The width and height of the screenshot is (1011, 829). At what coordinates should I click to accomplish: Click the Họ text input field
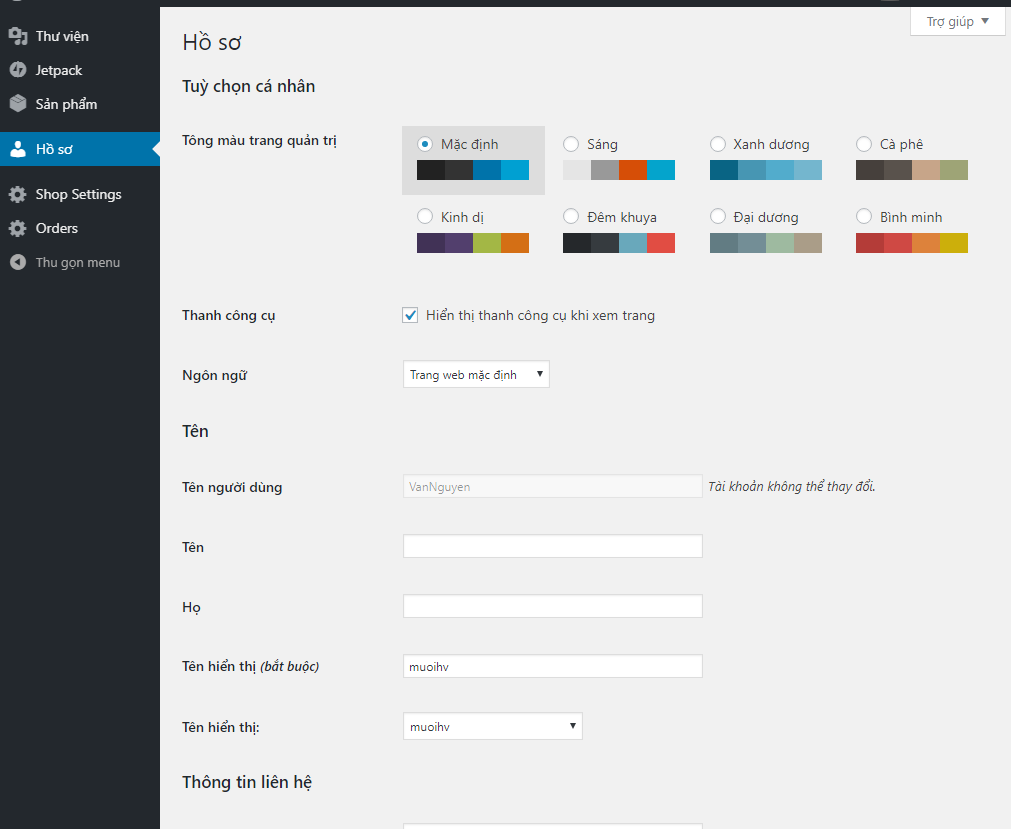pos(552,606)
